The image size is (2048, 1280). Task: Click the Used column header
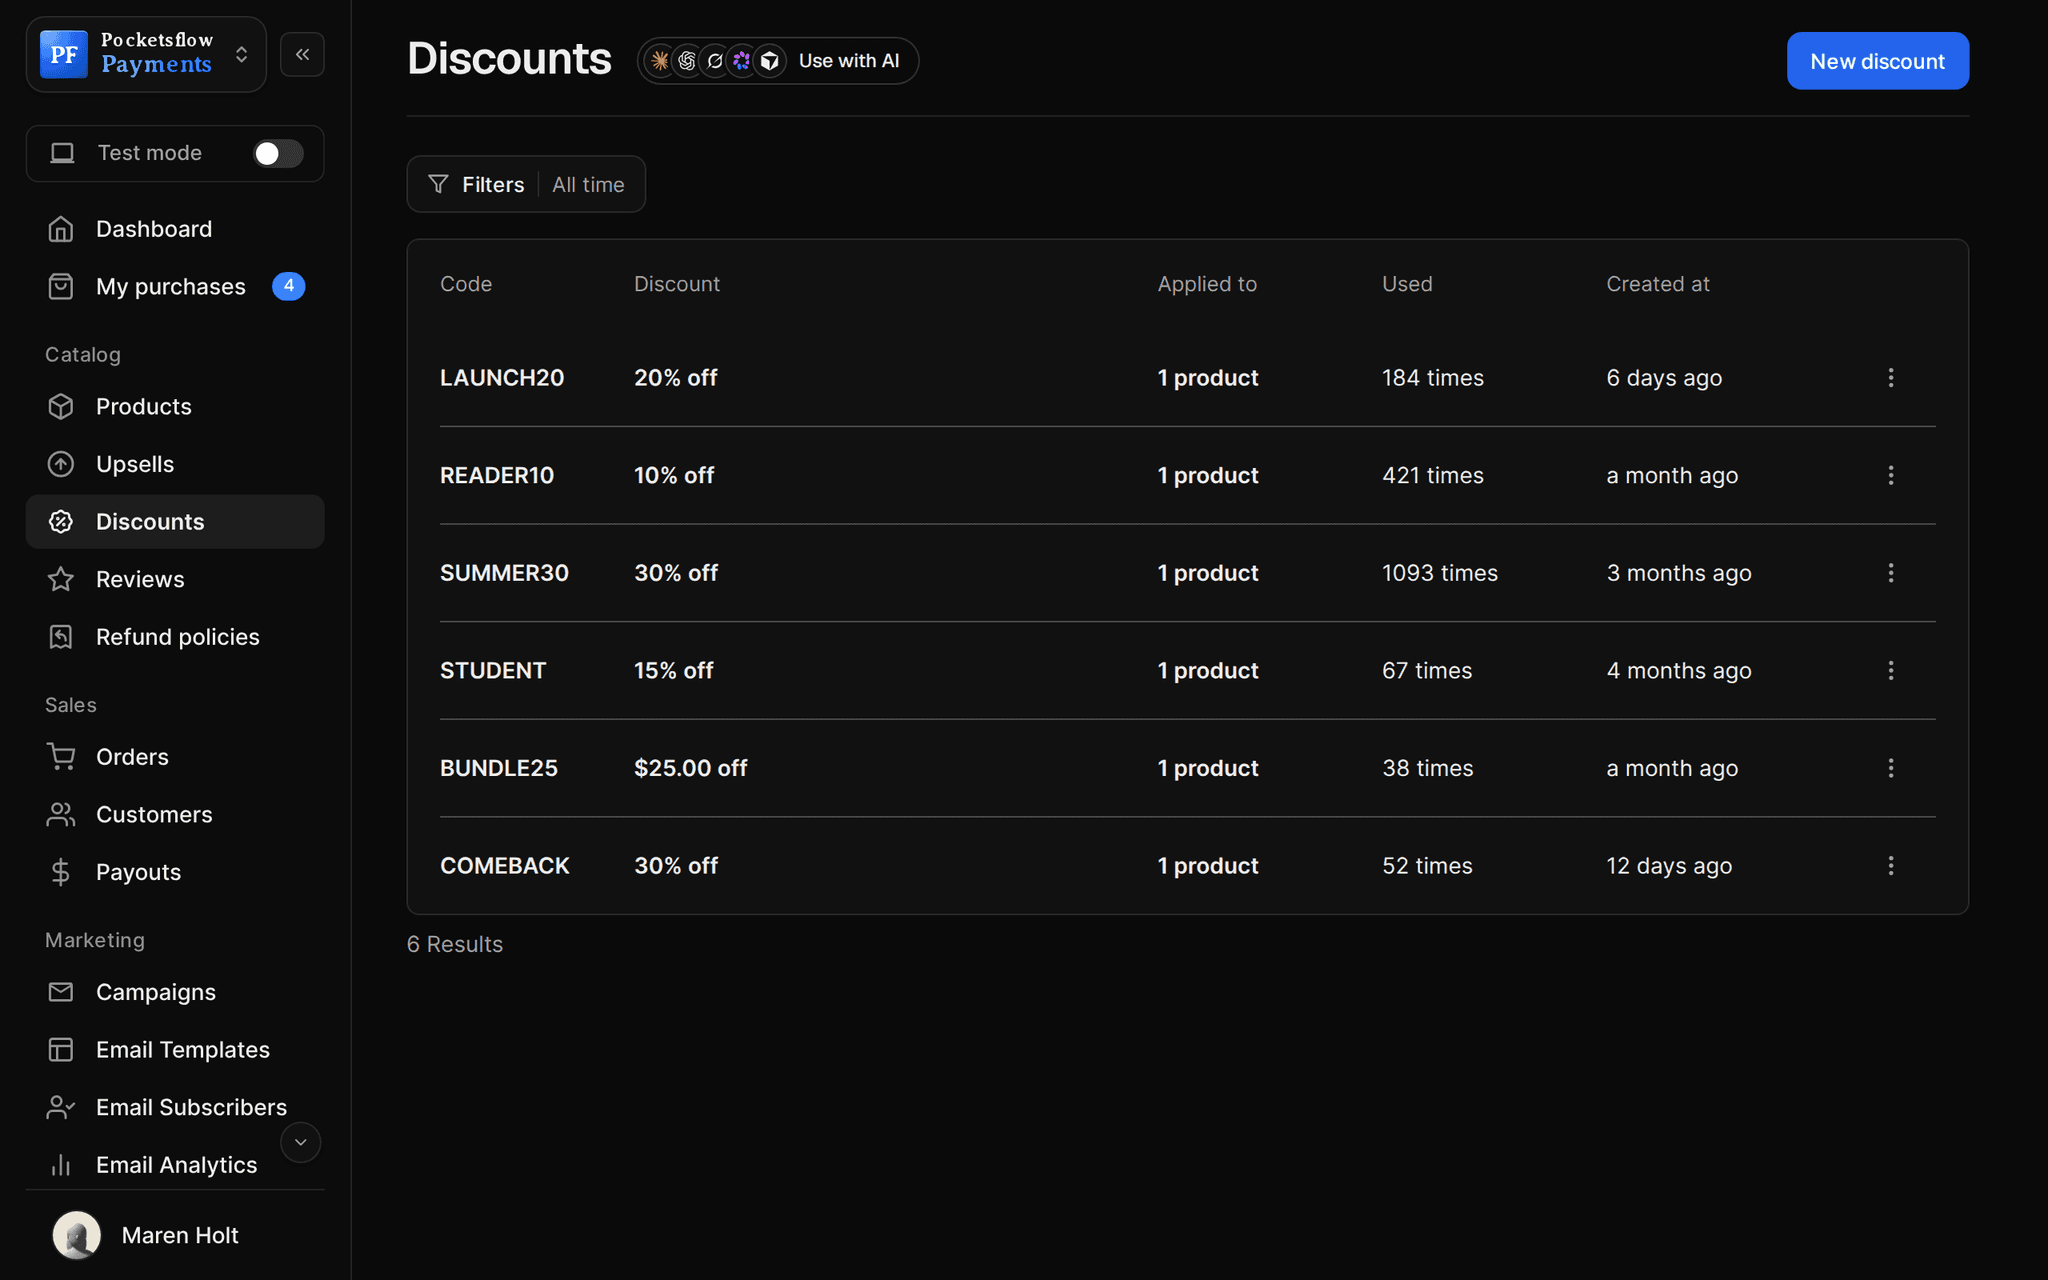[1407, 284]
